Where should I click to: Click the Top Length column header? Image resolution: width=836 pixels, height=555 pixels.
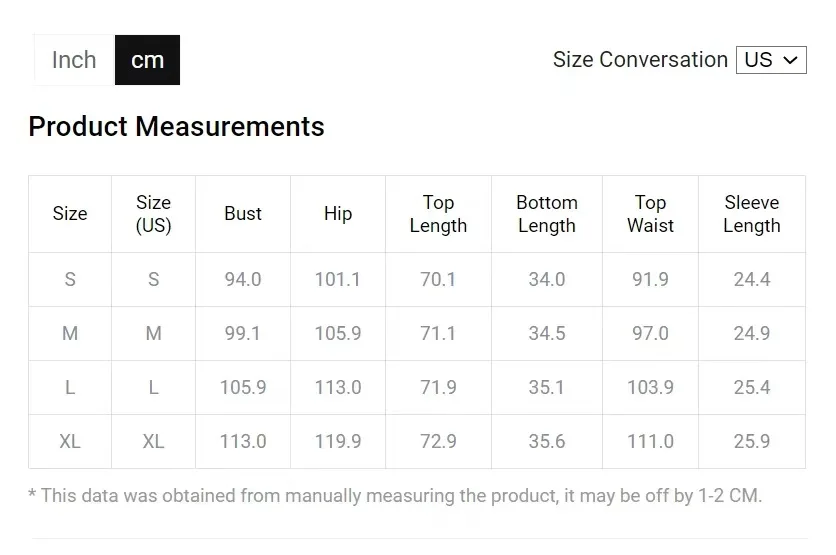pyautogui.click(x=438, y=214)
